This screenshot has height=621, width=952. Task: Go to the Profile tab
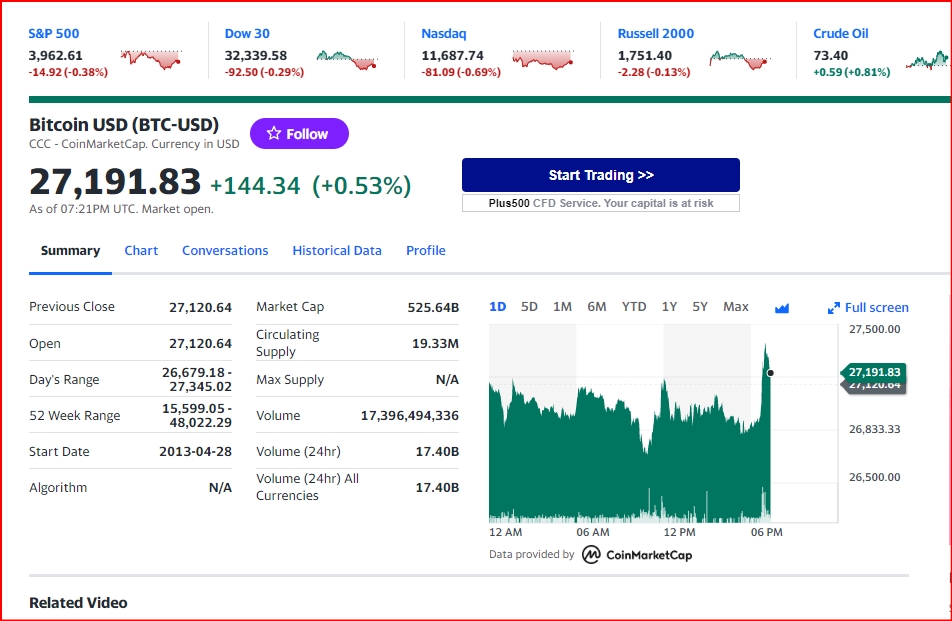click(426, 251)
